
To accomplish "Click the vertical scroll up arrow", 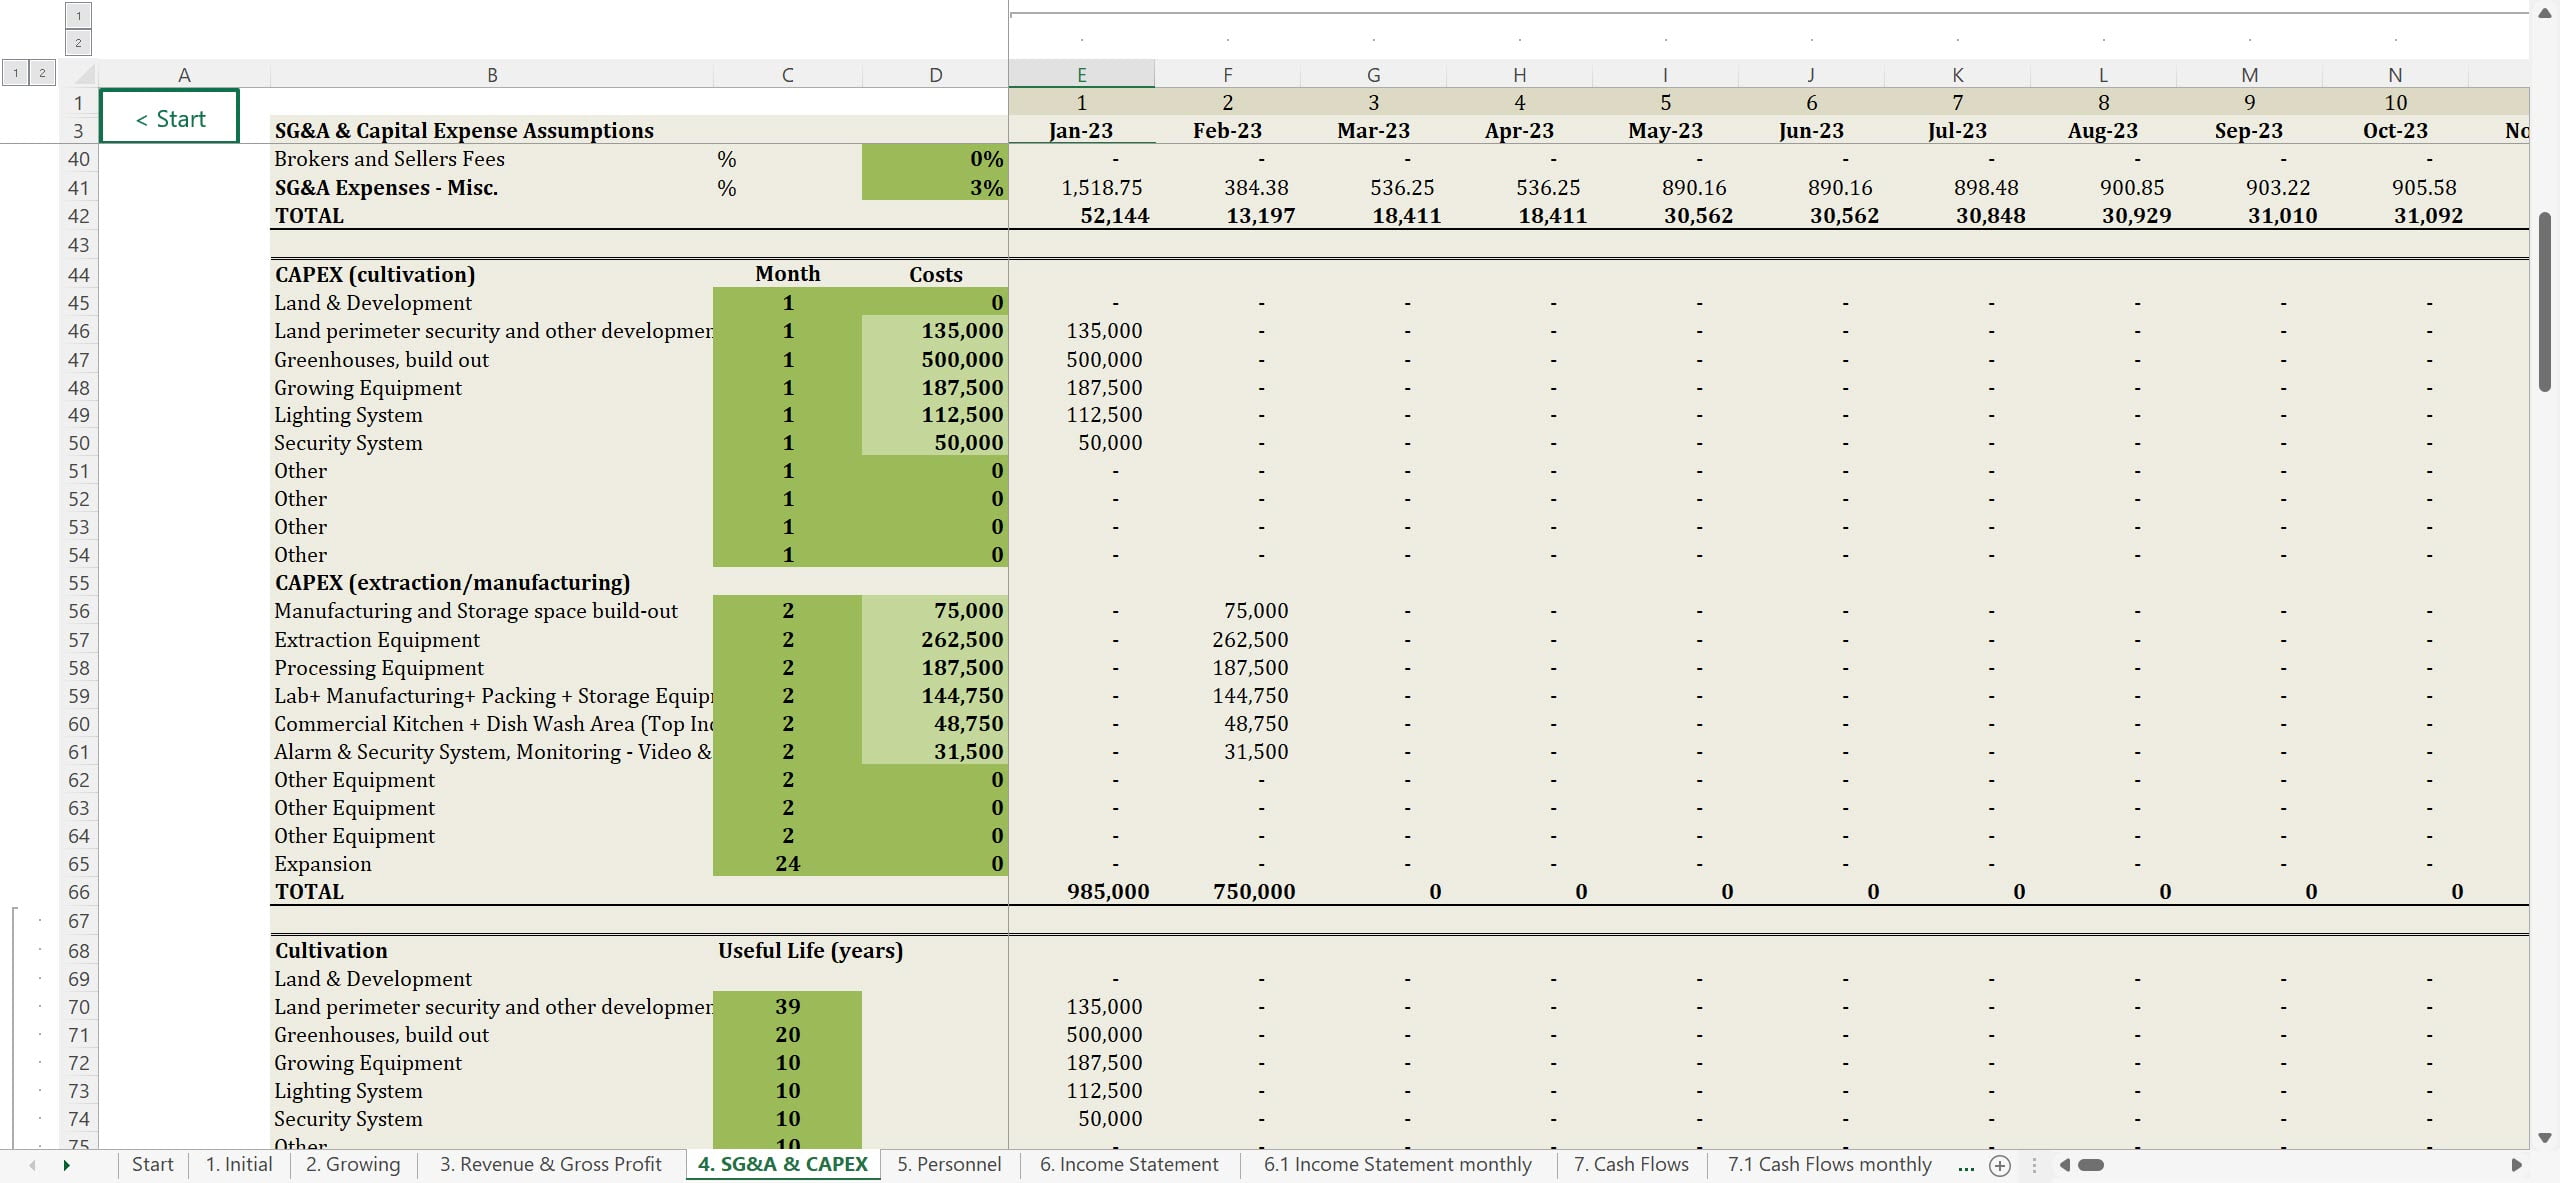I will click(2545, 13).
